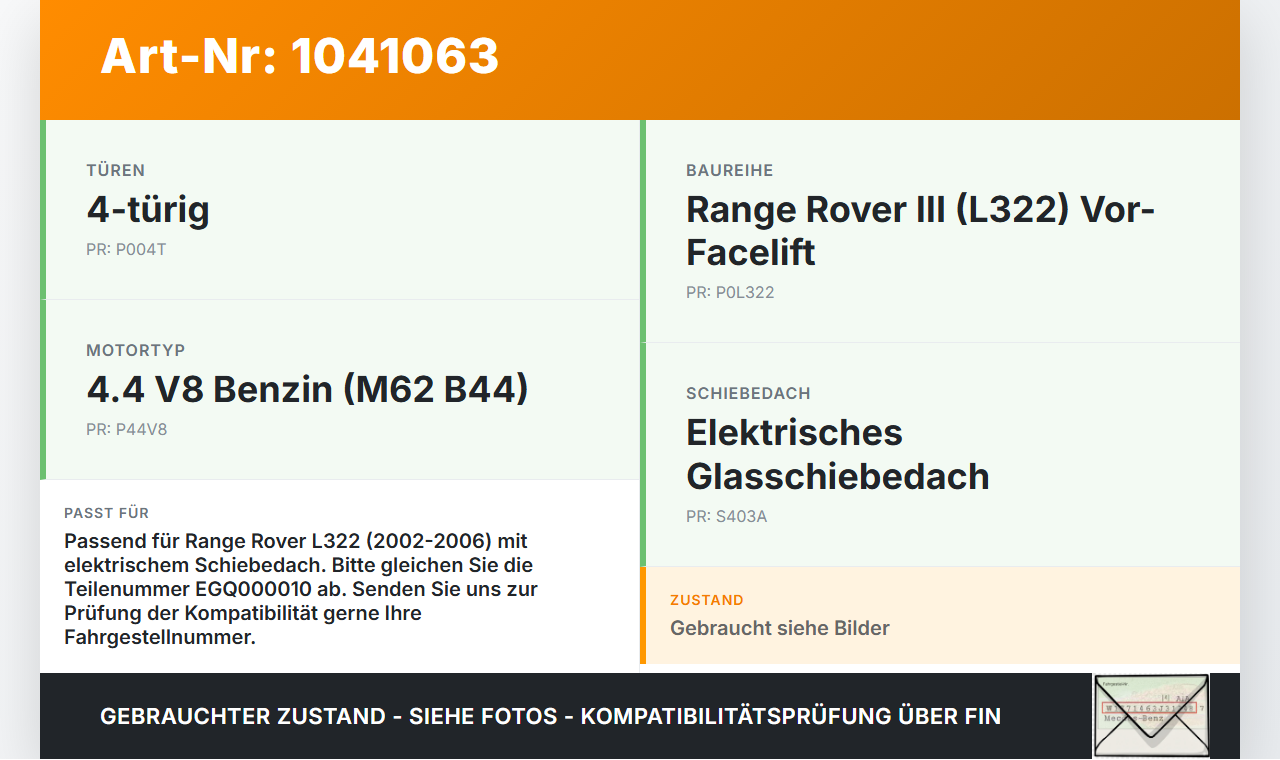Select the Art-Nr: 1041063 heading

(x=300, y=56)
